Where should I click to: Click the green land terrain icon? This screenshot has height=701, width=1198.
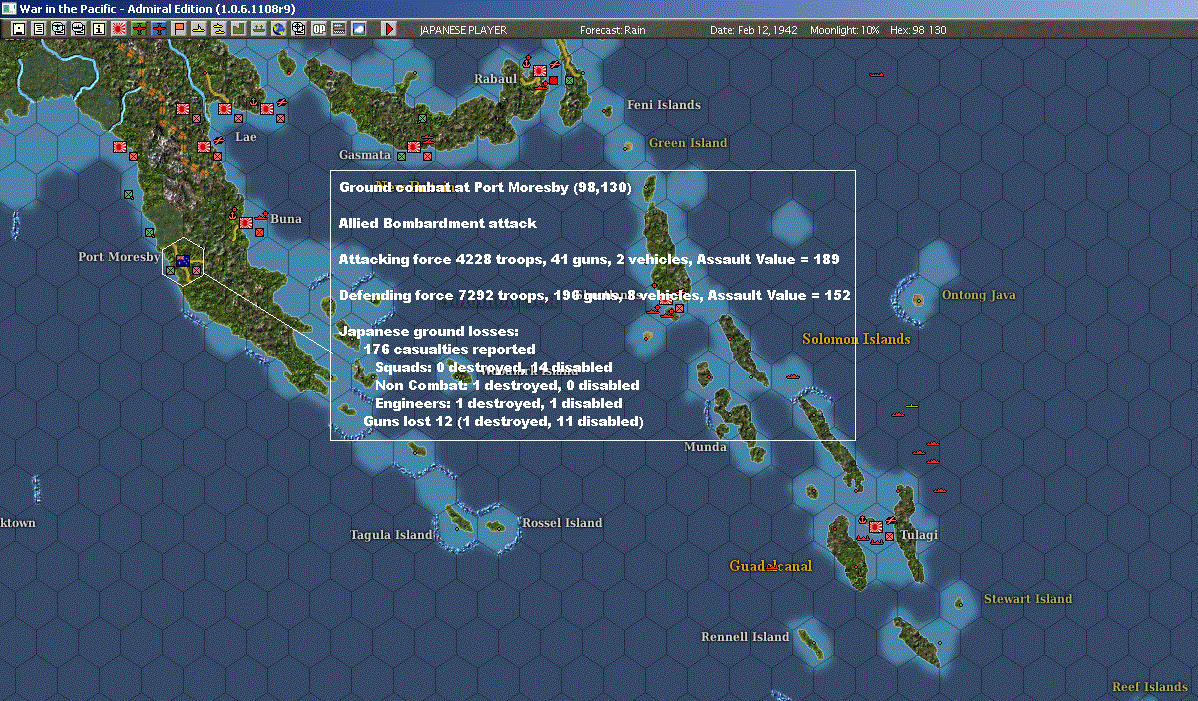[x=238, y=29]
